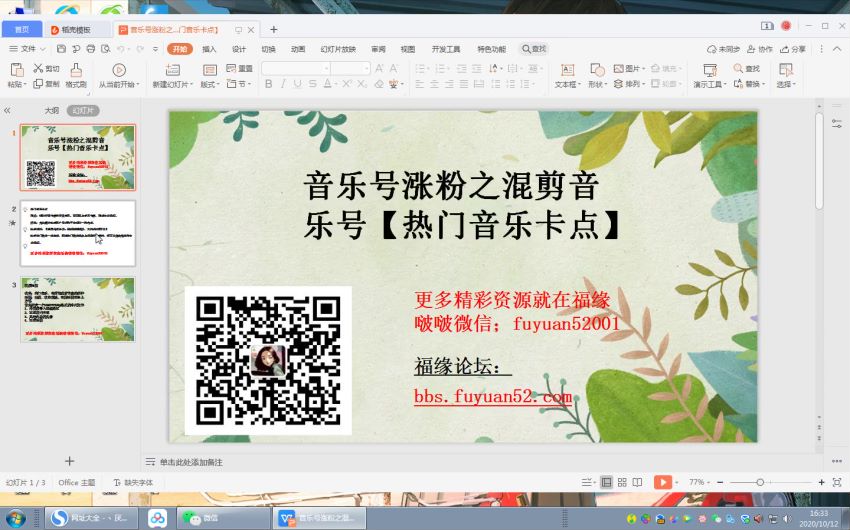The image size is (850, 530).
Task: Switch to Normal view in status bar
Action: tap(607, 482)
